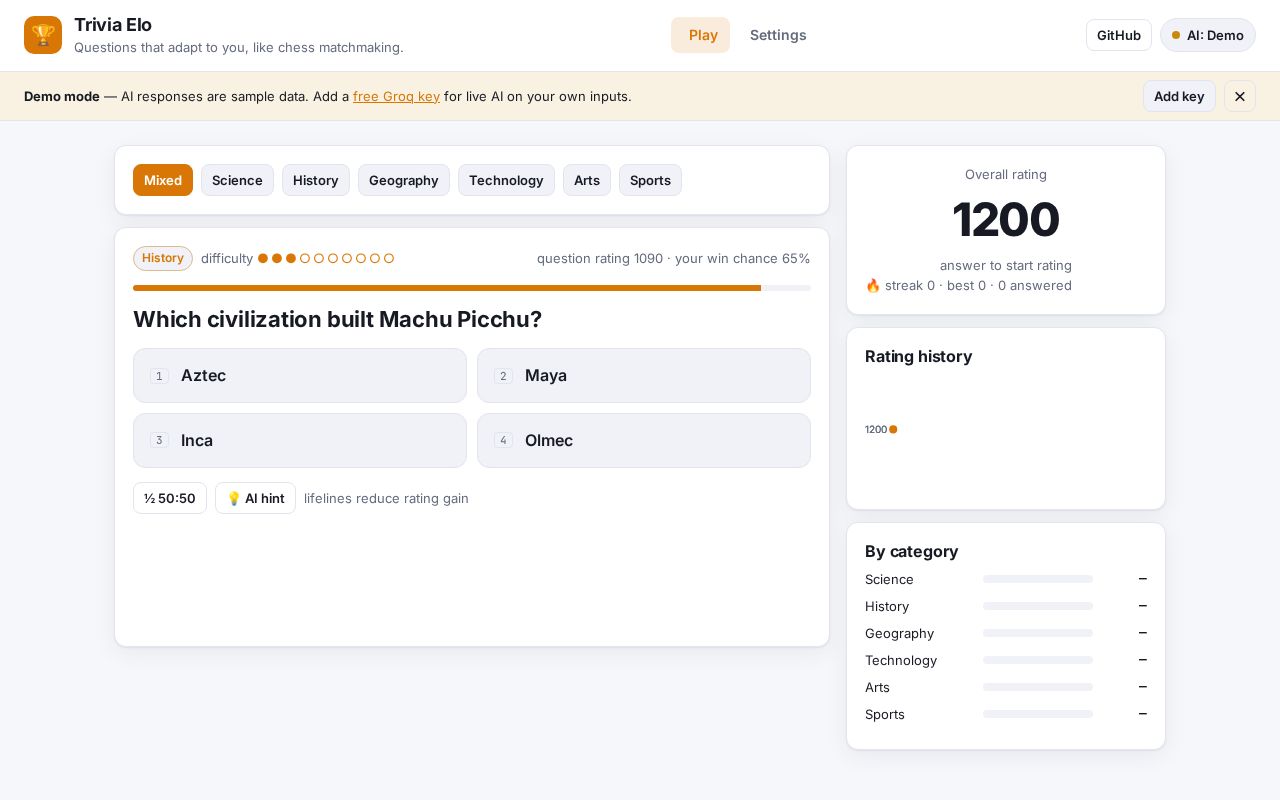The height and width of the screenshot is (800, 1280).
Task: Follow the free Groq key link
Action: (396, 96)
